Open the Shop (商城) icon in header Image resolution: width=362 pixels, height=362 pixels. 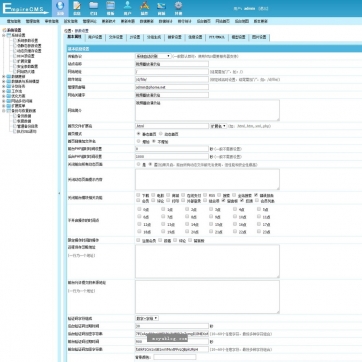pyautogui.click(x=161, y=8)
